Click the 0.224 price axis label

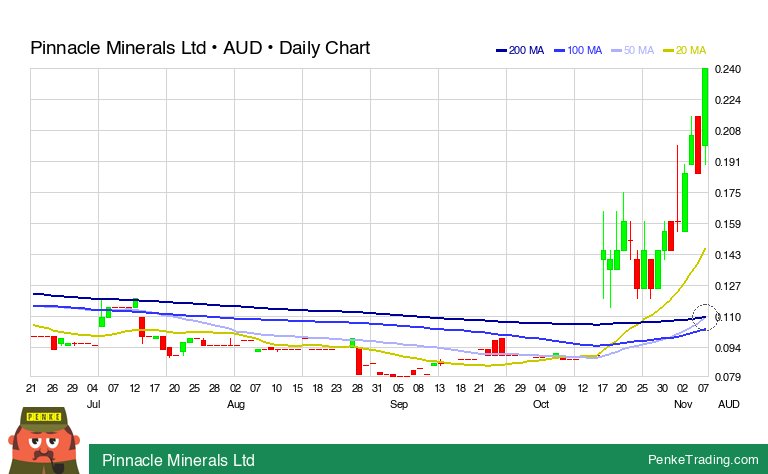(x=728, y=100)
